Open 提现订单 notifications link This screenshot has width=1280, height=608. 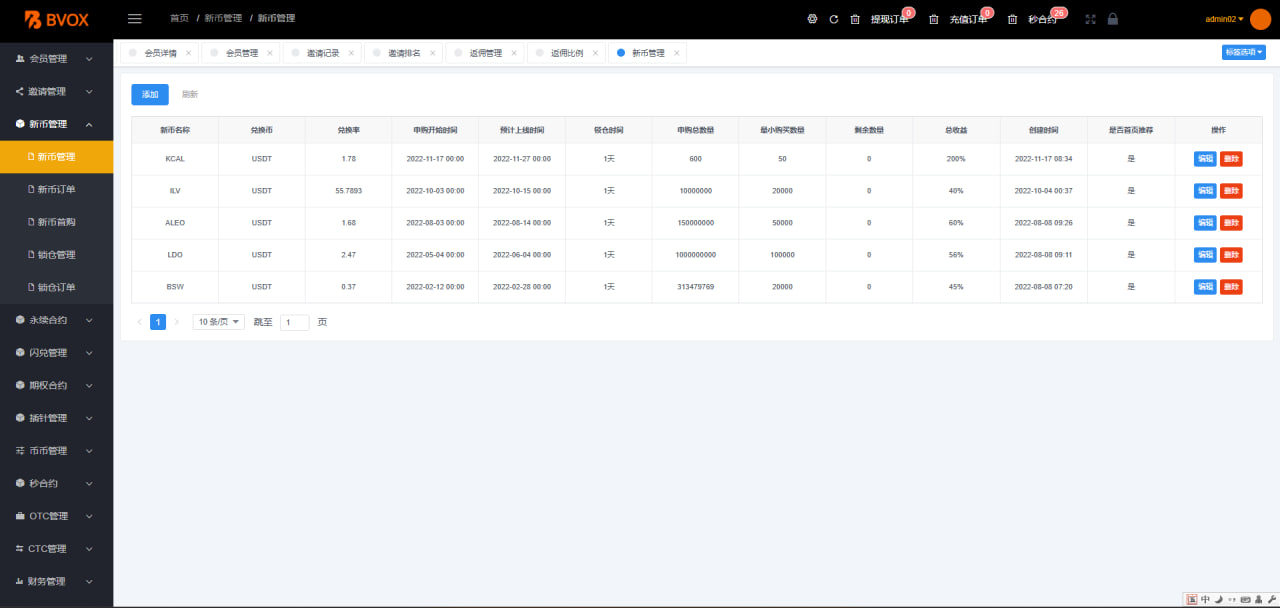[x=890, y=19]
